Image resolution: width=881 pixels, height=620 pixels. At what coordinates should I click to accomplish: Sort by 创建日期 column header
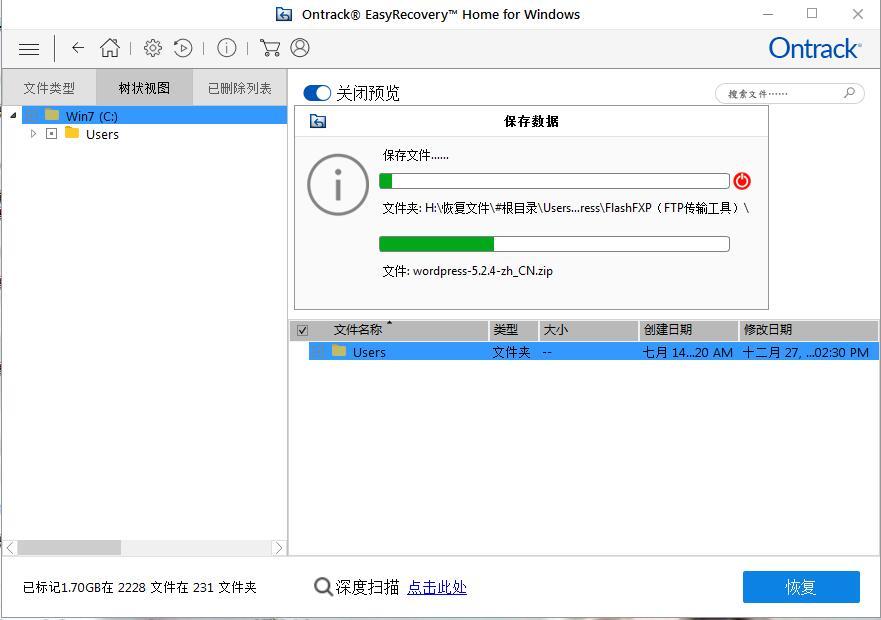coord(688,330)
